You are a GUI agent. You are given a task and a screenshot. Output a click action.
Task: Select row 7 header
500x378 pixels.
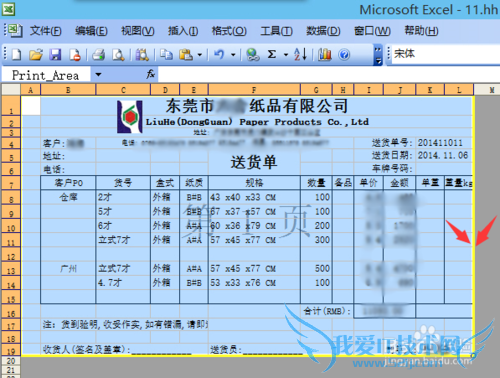click(x=11, y=183)
